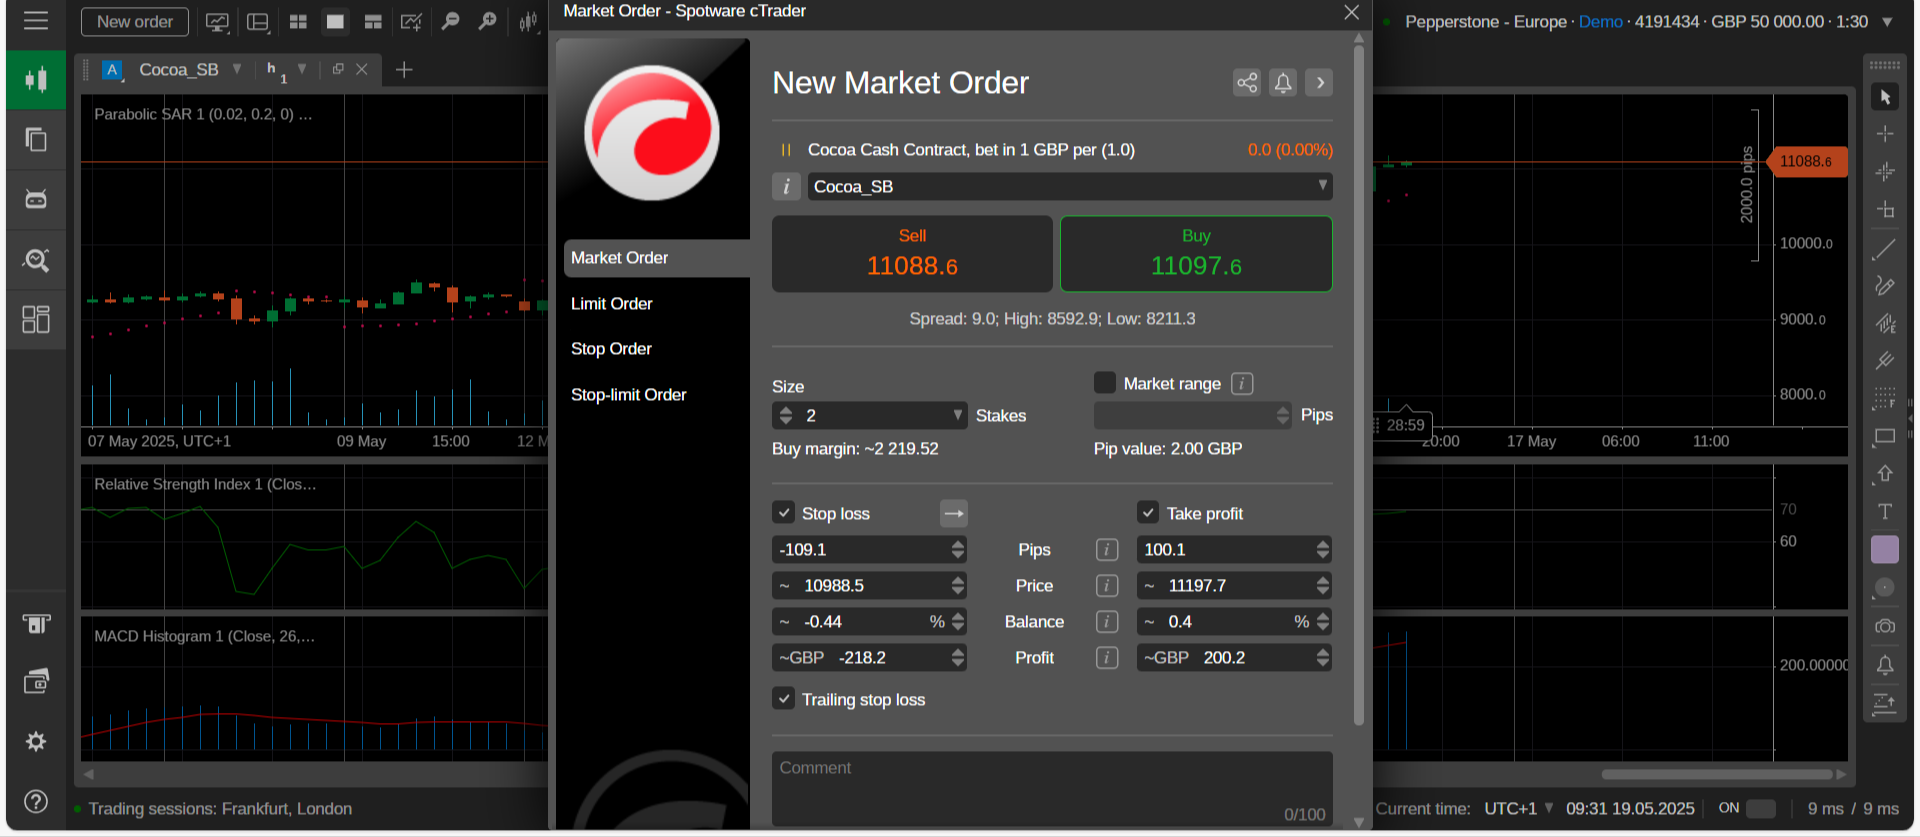Select the rectangle shape drawing tool
1920x837 pixels.
1885,437
